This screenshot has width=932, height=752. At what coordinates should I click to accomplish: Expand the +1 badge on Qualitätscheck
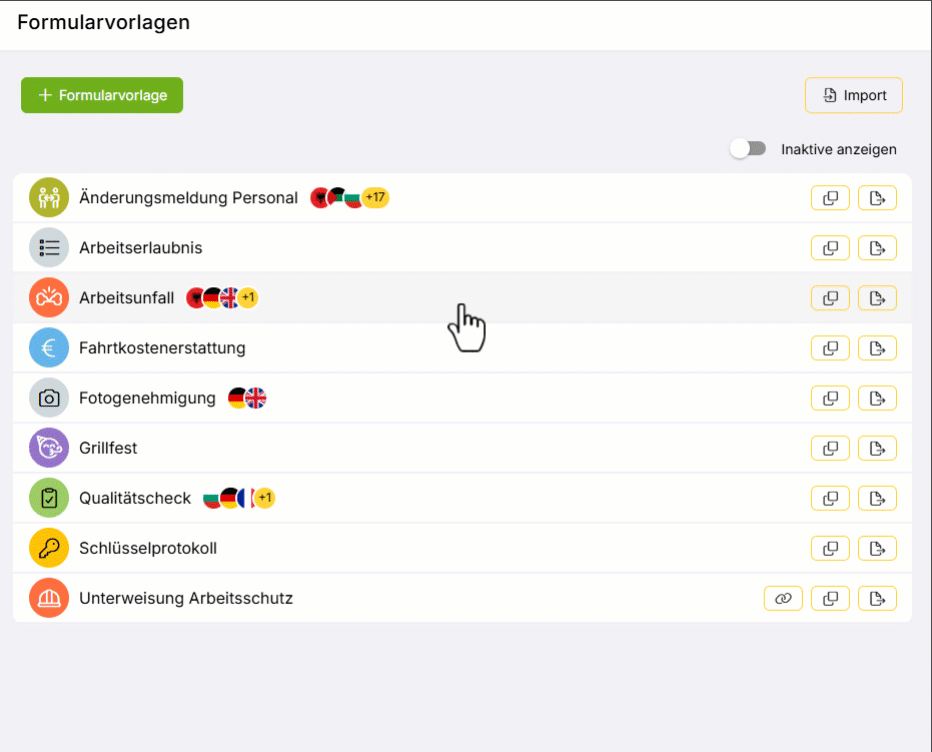click(x=265, y=498)
